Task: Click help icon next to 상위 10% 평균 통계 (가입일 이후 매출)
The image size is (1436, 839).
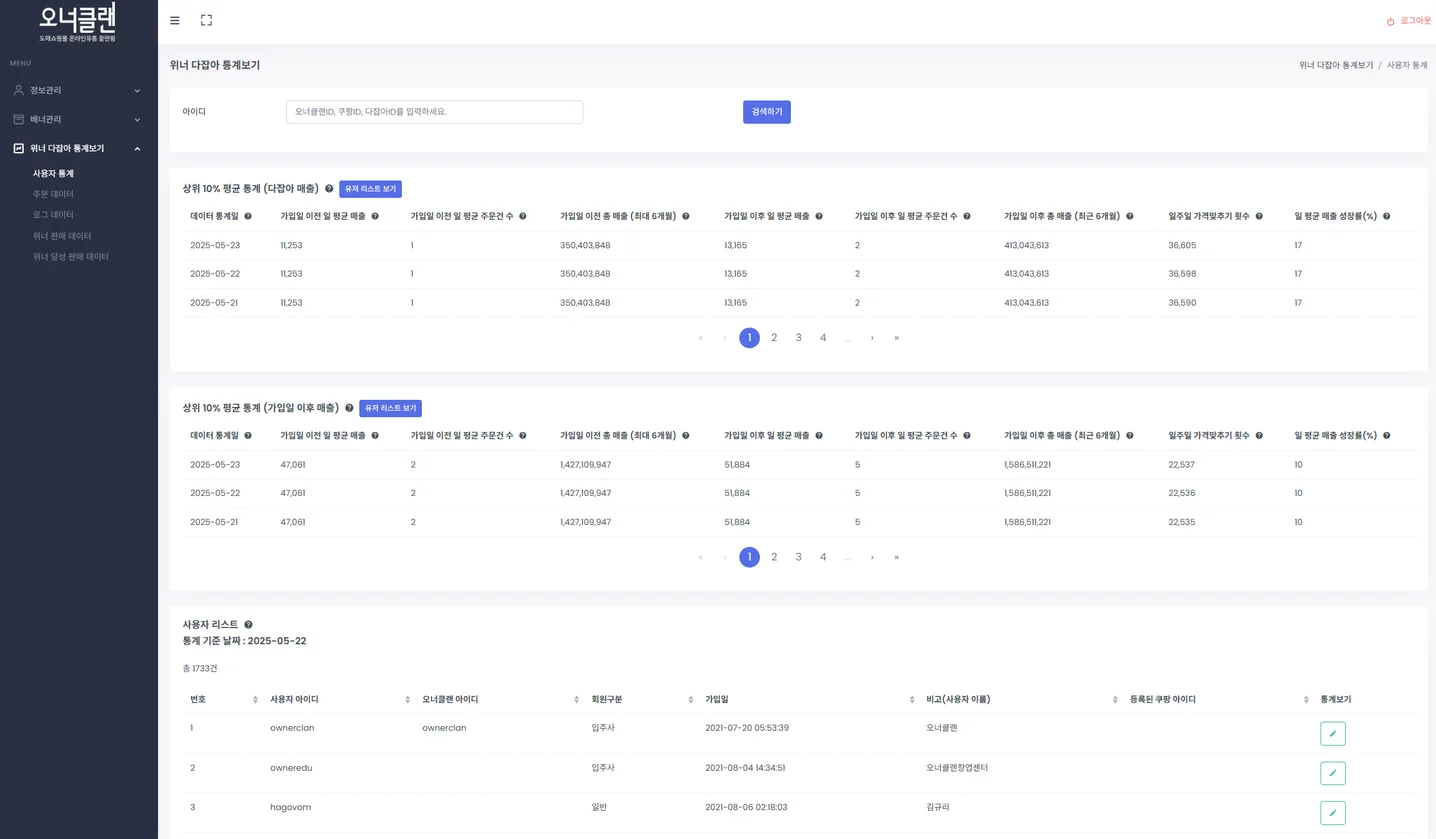Action: (349, 408)
